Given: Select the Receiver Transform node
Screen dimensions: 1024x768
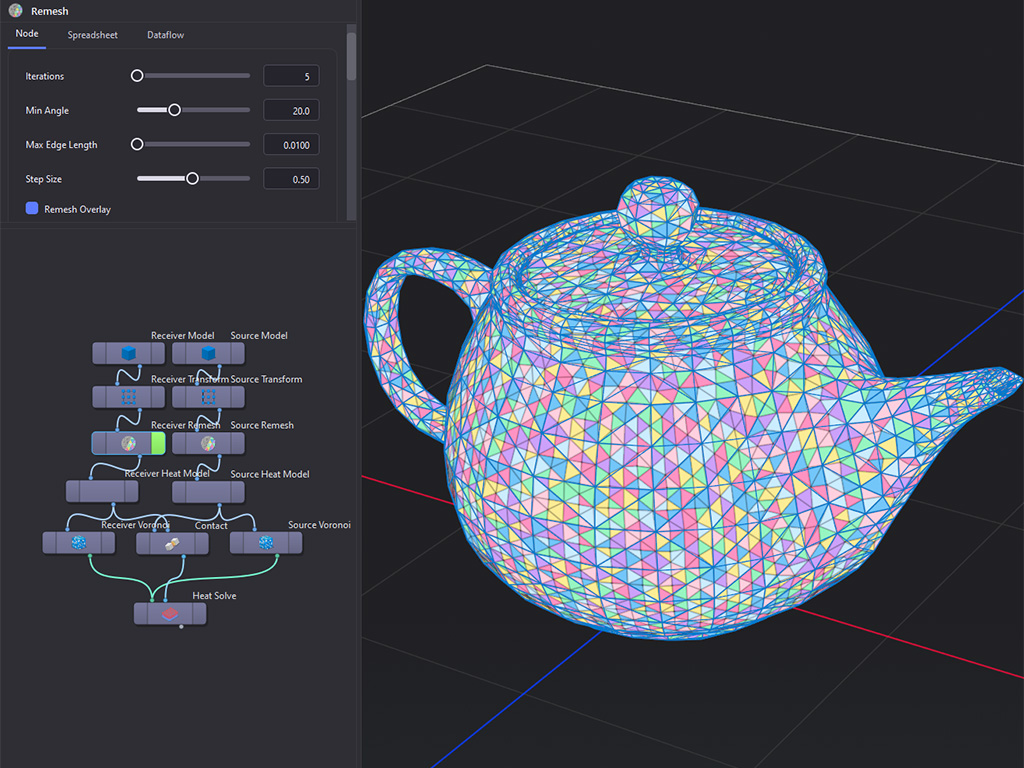Looking at the screenshot, I should pos(129,396).
